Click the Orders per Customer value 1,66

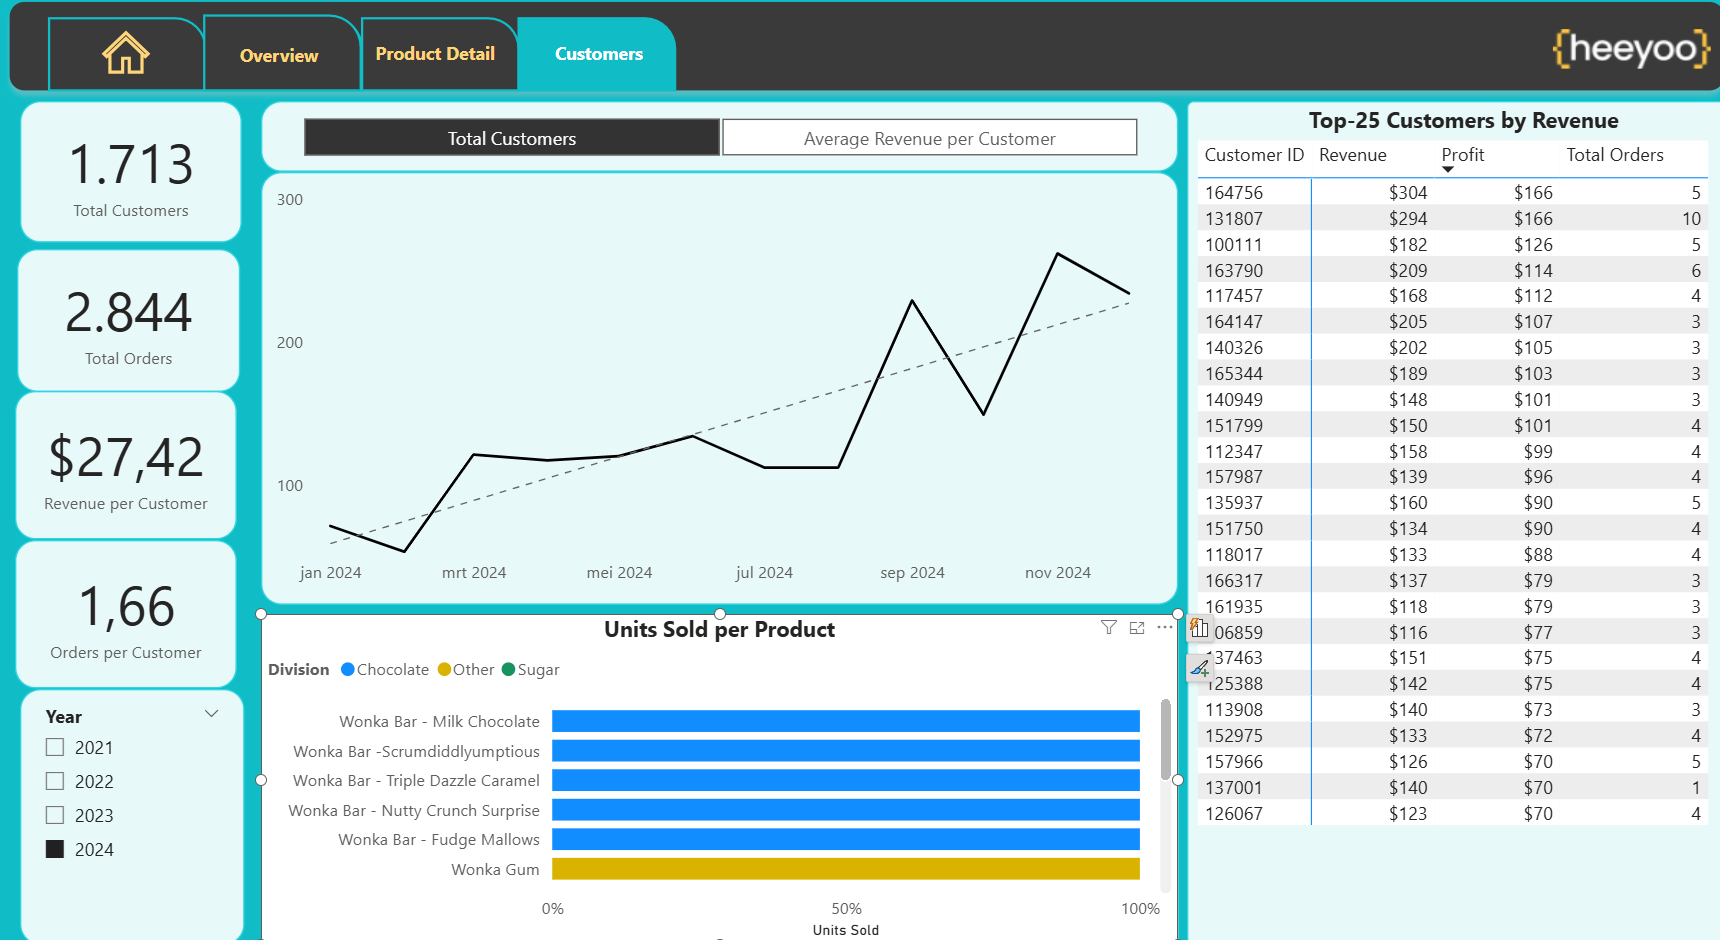(126, 608)
